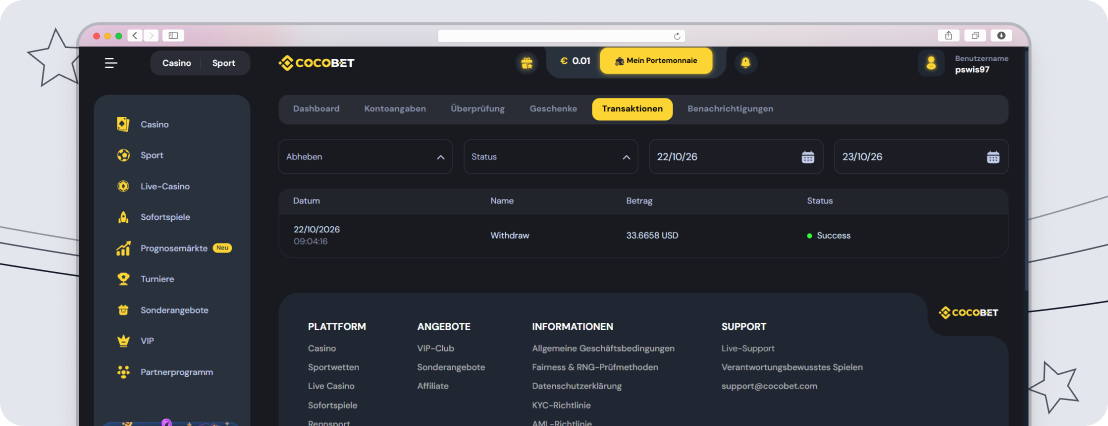This screenshot has height=426, width=1108.
Task: Click the Success status cell
Action: click(829, 236)
